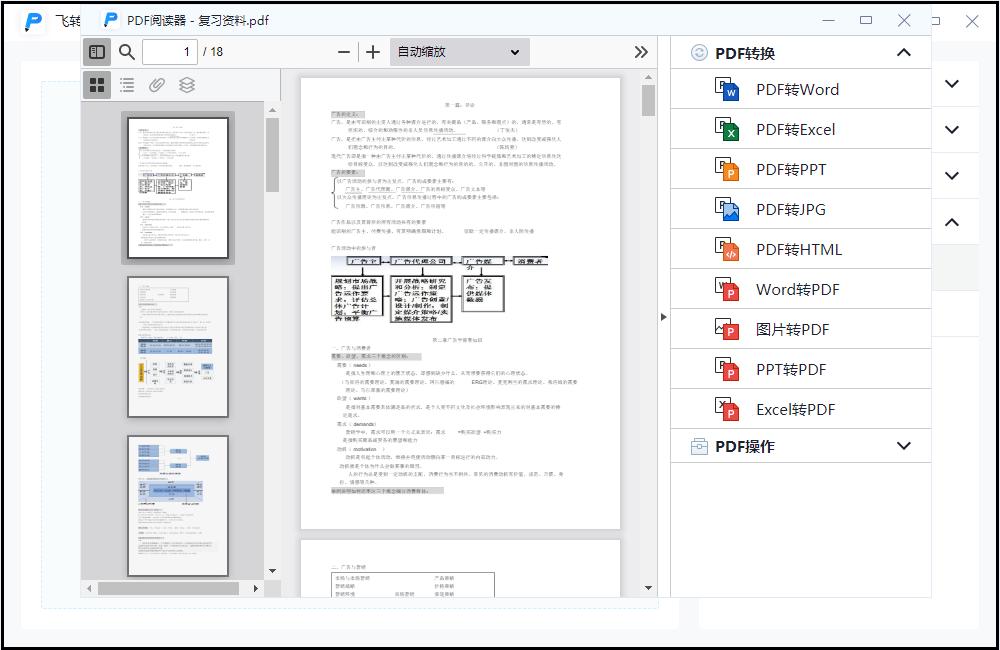
Task: Click the PDF转HTML icon
Action: pos(727,250)
